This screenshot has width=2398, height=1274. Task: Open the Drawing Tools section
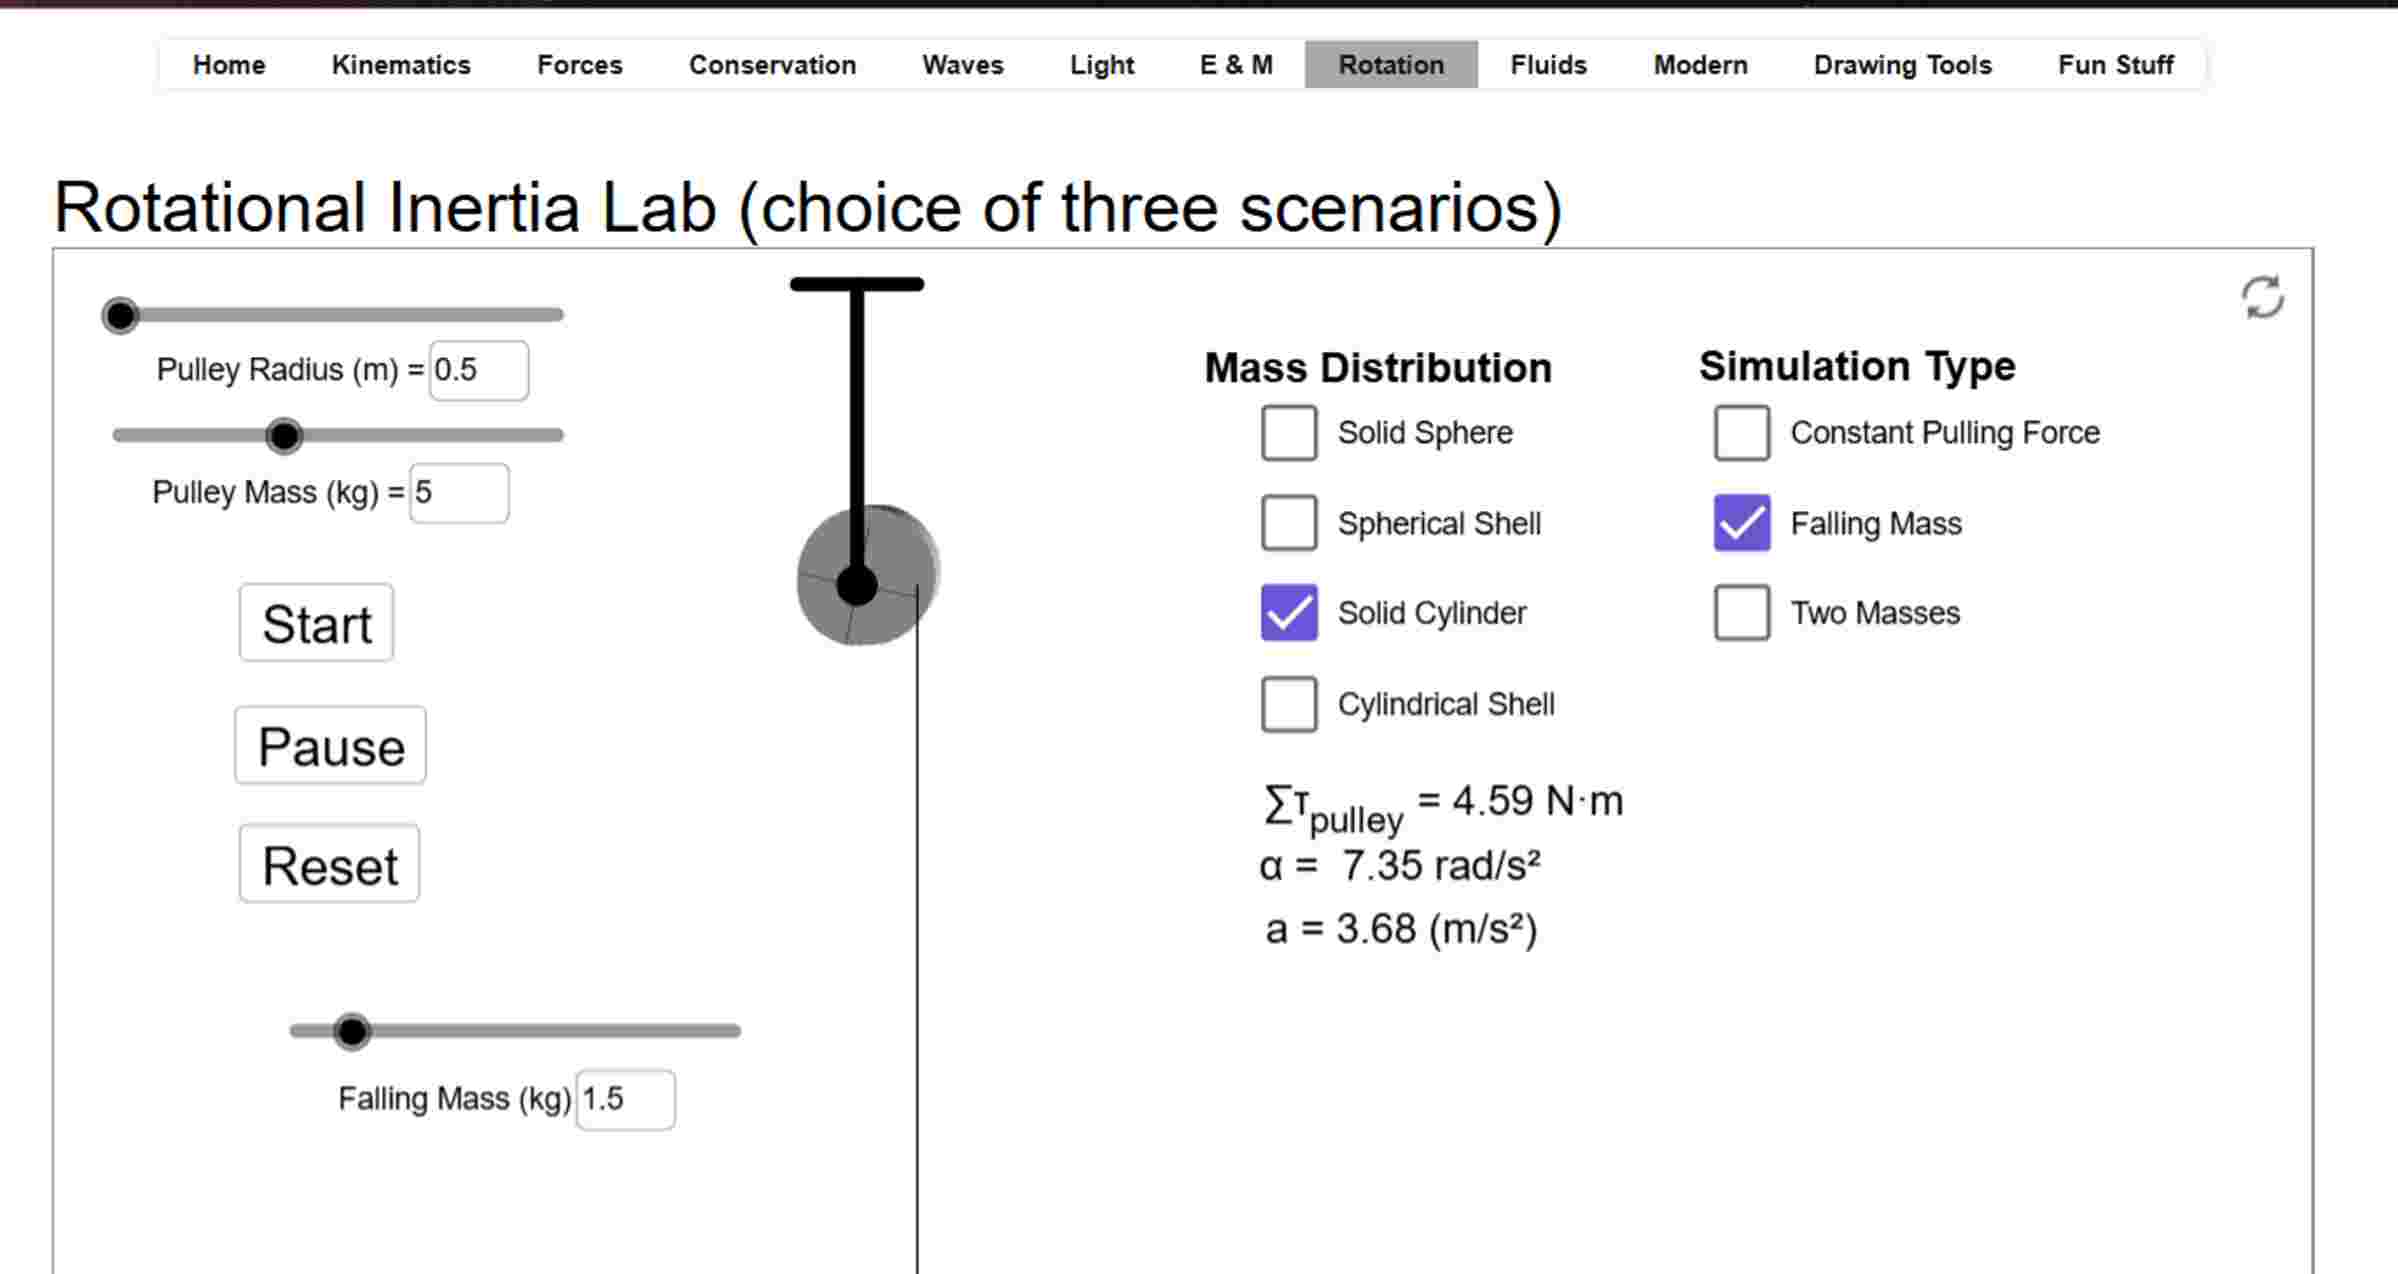(x=1902, y=65)
